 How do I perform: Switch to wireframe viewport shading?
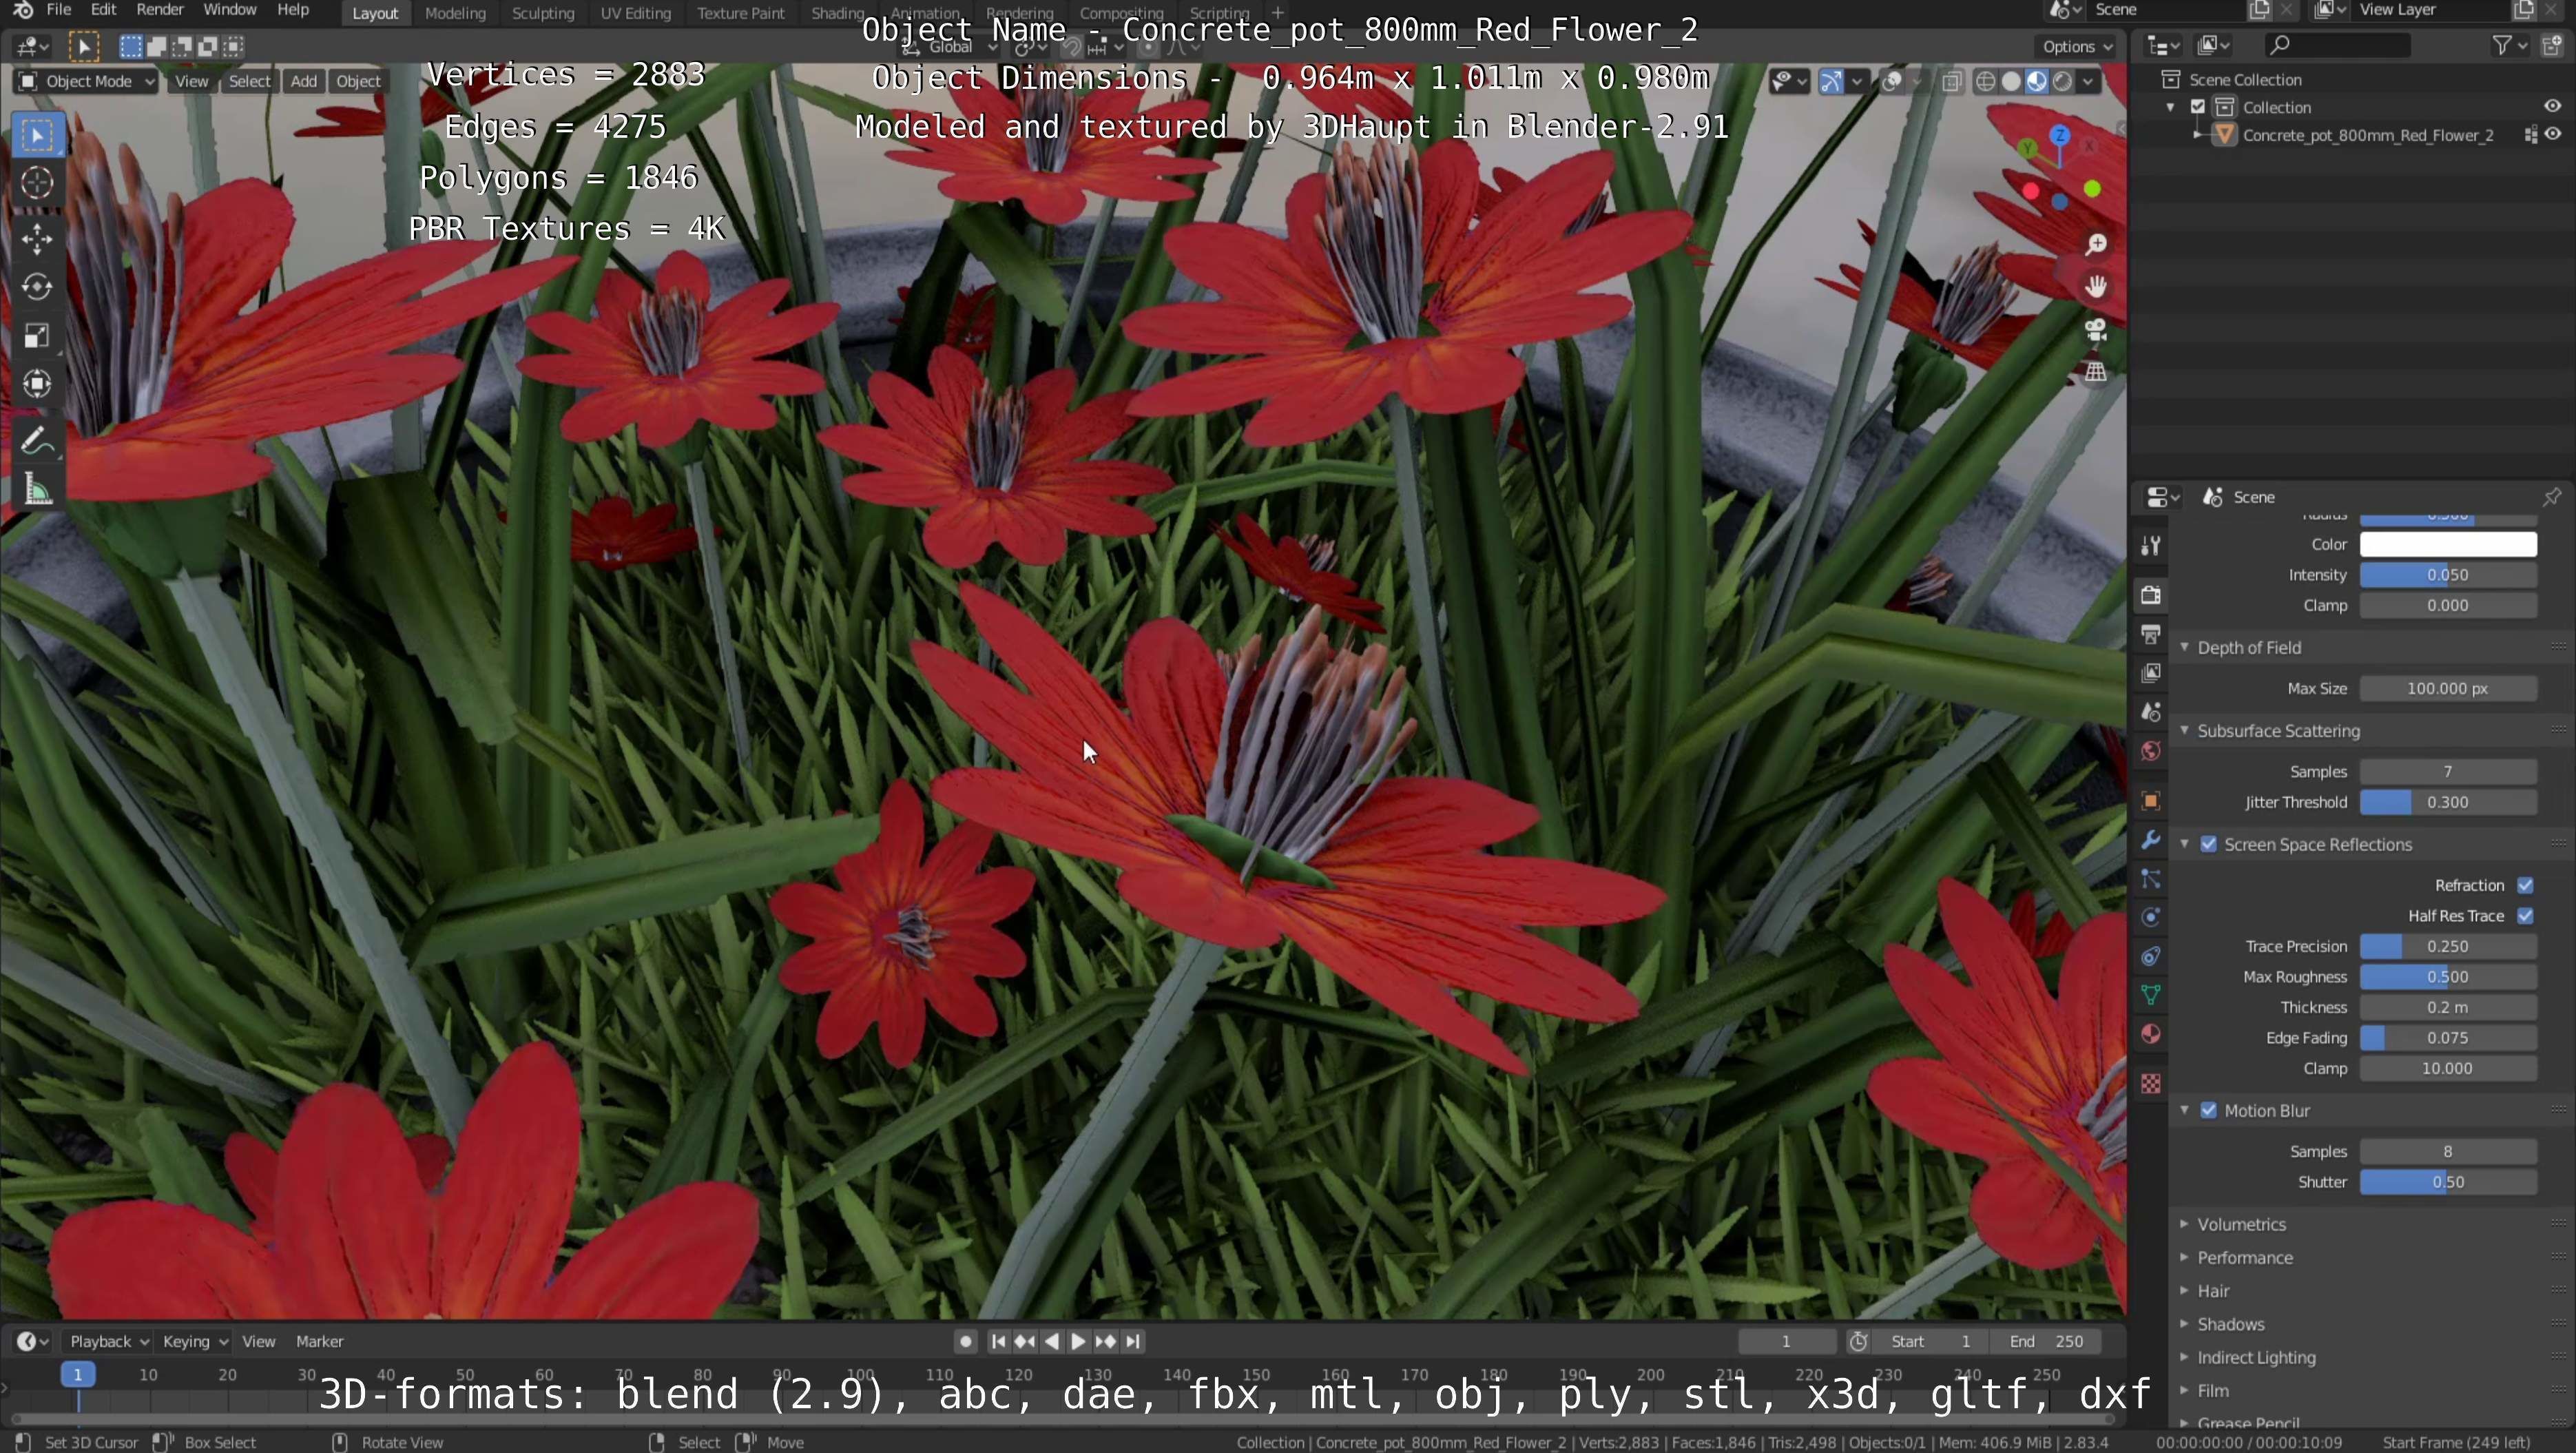1986,82
